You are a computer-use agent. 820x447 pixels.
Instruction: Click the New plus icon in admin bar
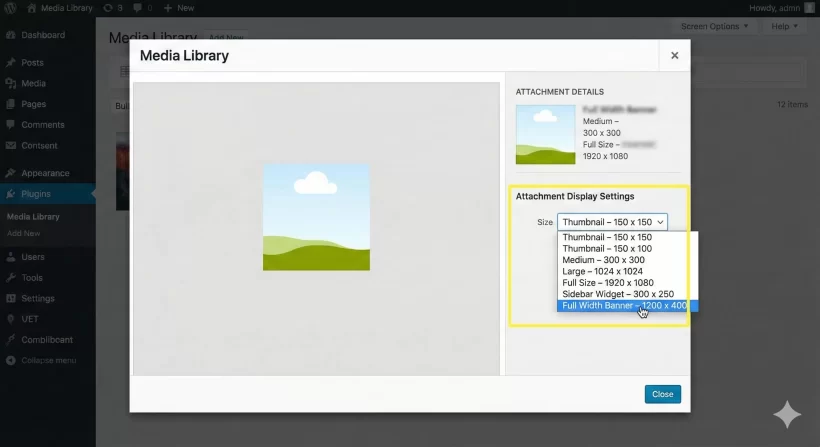[168, 8]
